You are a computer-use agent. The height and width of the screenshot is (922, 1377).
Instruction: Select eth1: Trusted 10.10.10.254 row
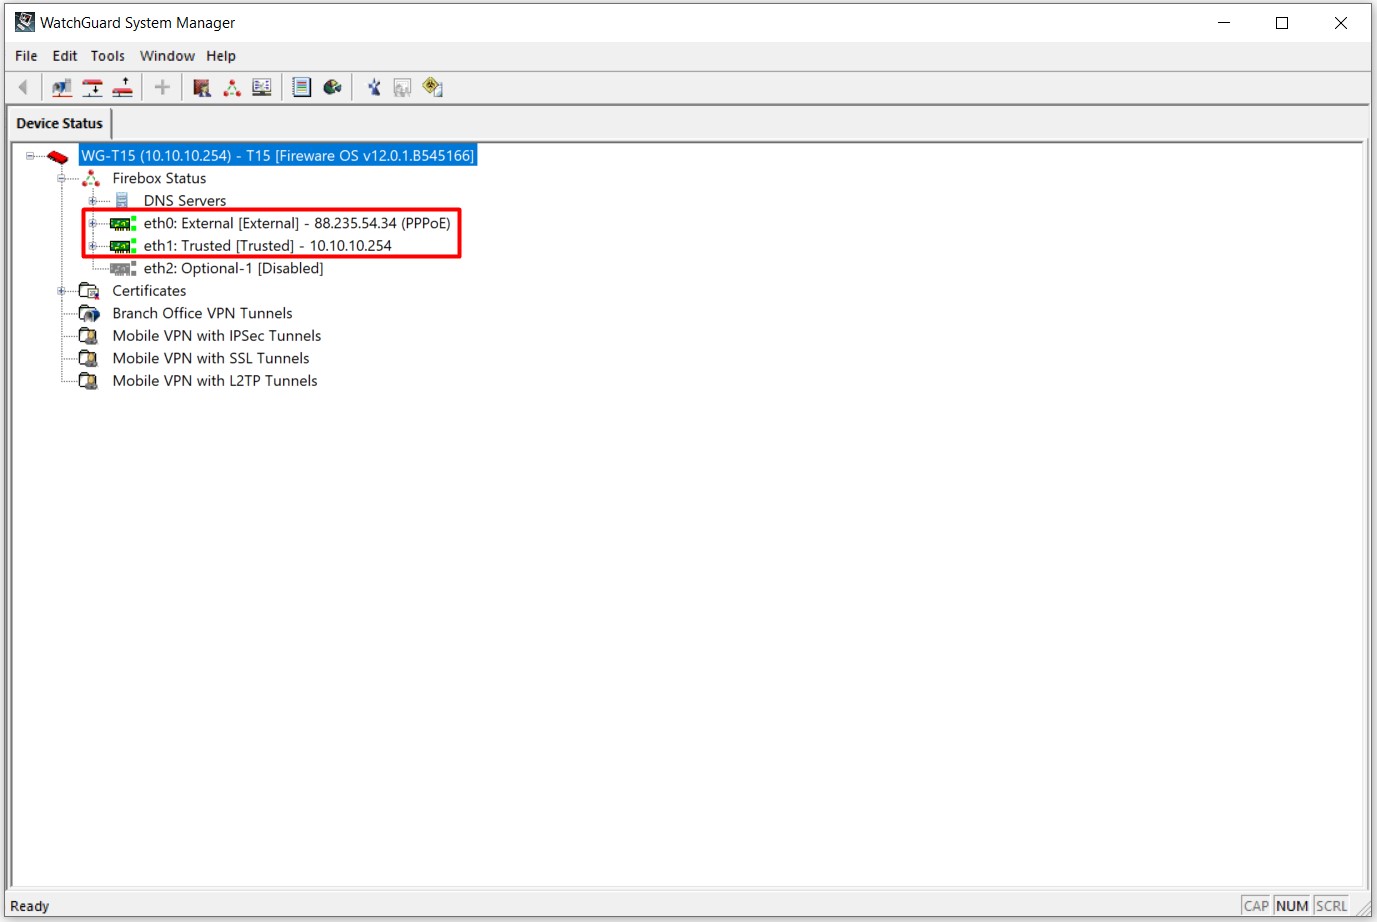[x=268, y=246]
